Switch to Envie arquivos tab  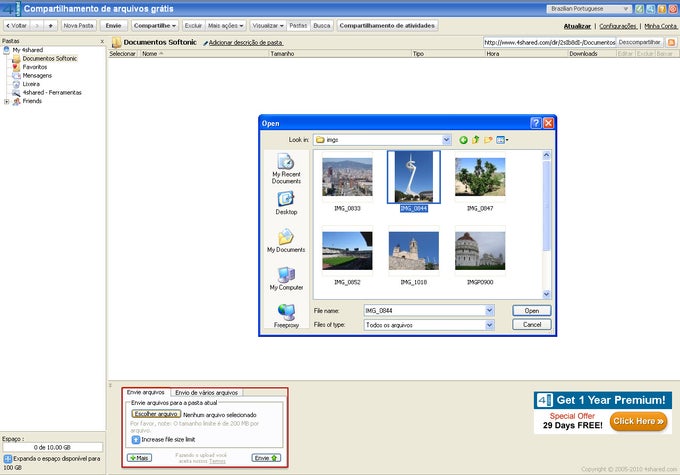(x=145, y=392)
